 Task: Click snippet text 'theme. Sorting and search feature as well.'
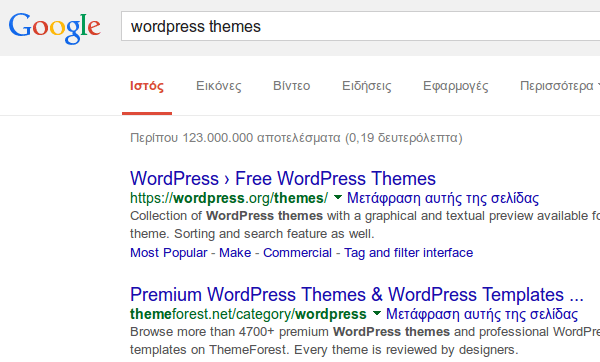coord(252,233)
